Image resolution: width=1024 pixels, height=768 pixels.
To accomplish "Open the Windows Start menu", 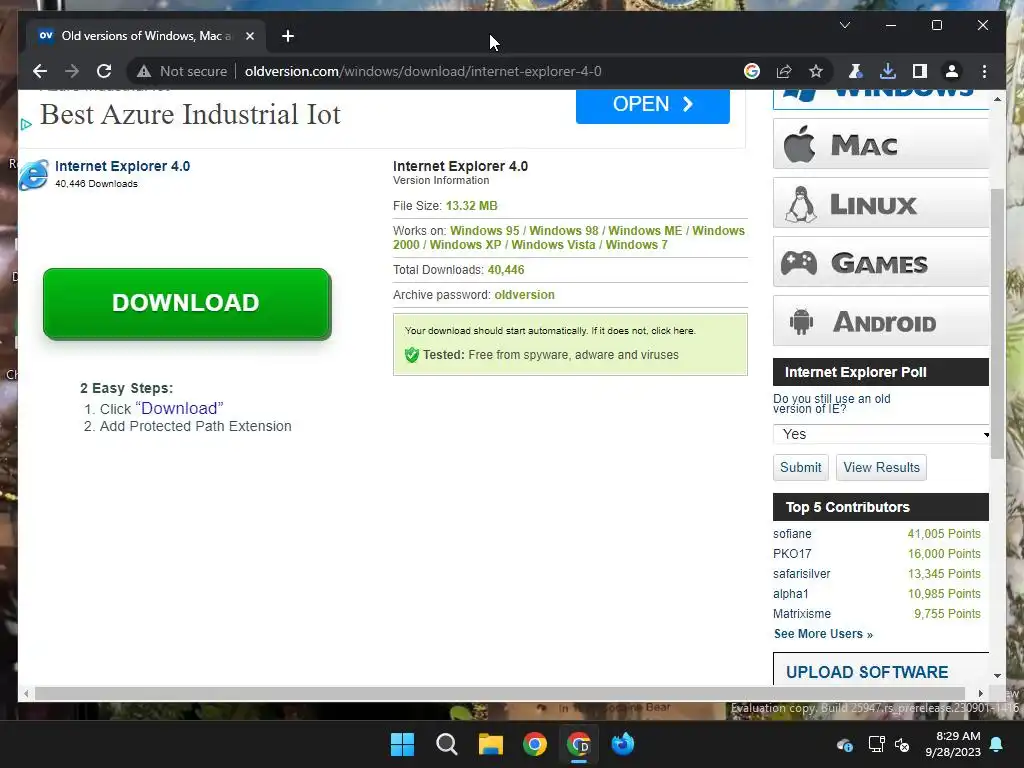I will tap(402, 744).
